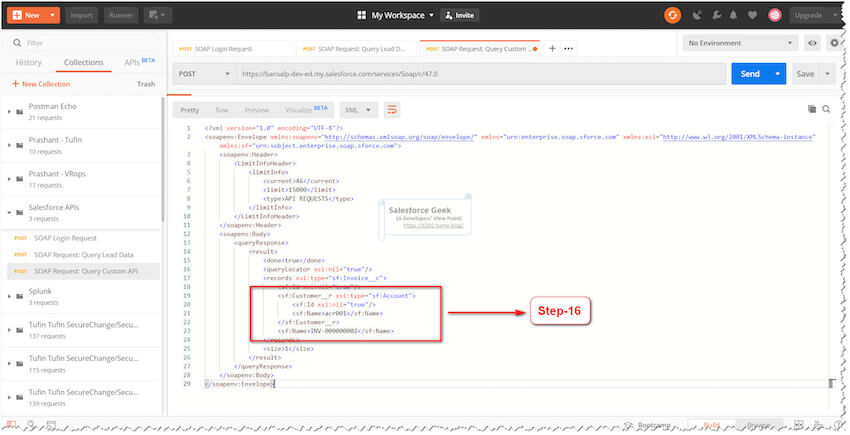The width and height of the screenshot is (850, 435).
Task: Click the orange sync status icon
Action: 672,15
